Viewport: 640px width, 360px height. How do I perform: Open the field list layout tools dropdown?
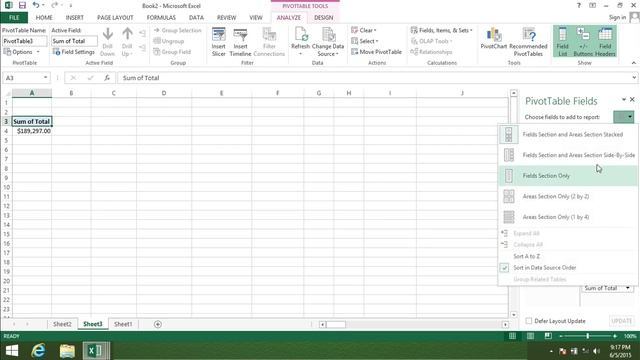623,117
